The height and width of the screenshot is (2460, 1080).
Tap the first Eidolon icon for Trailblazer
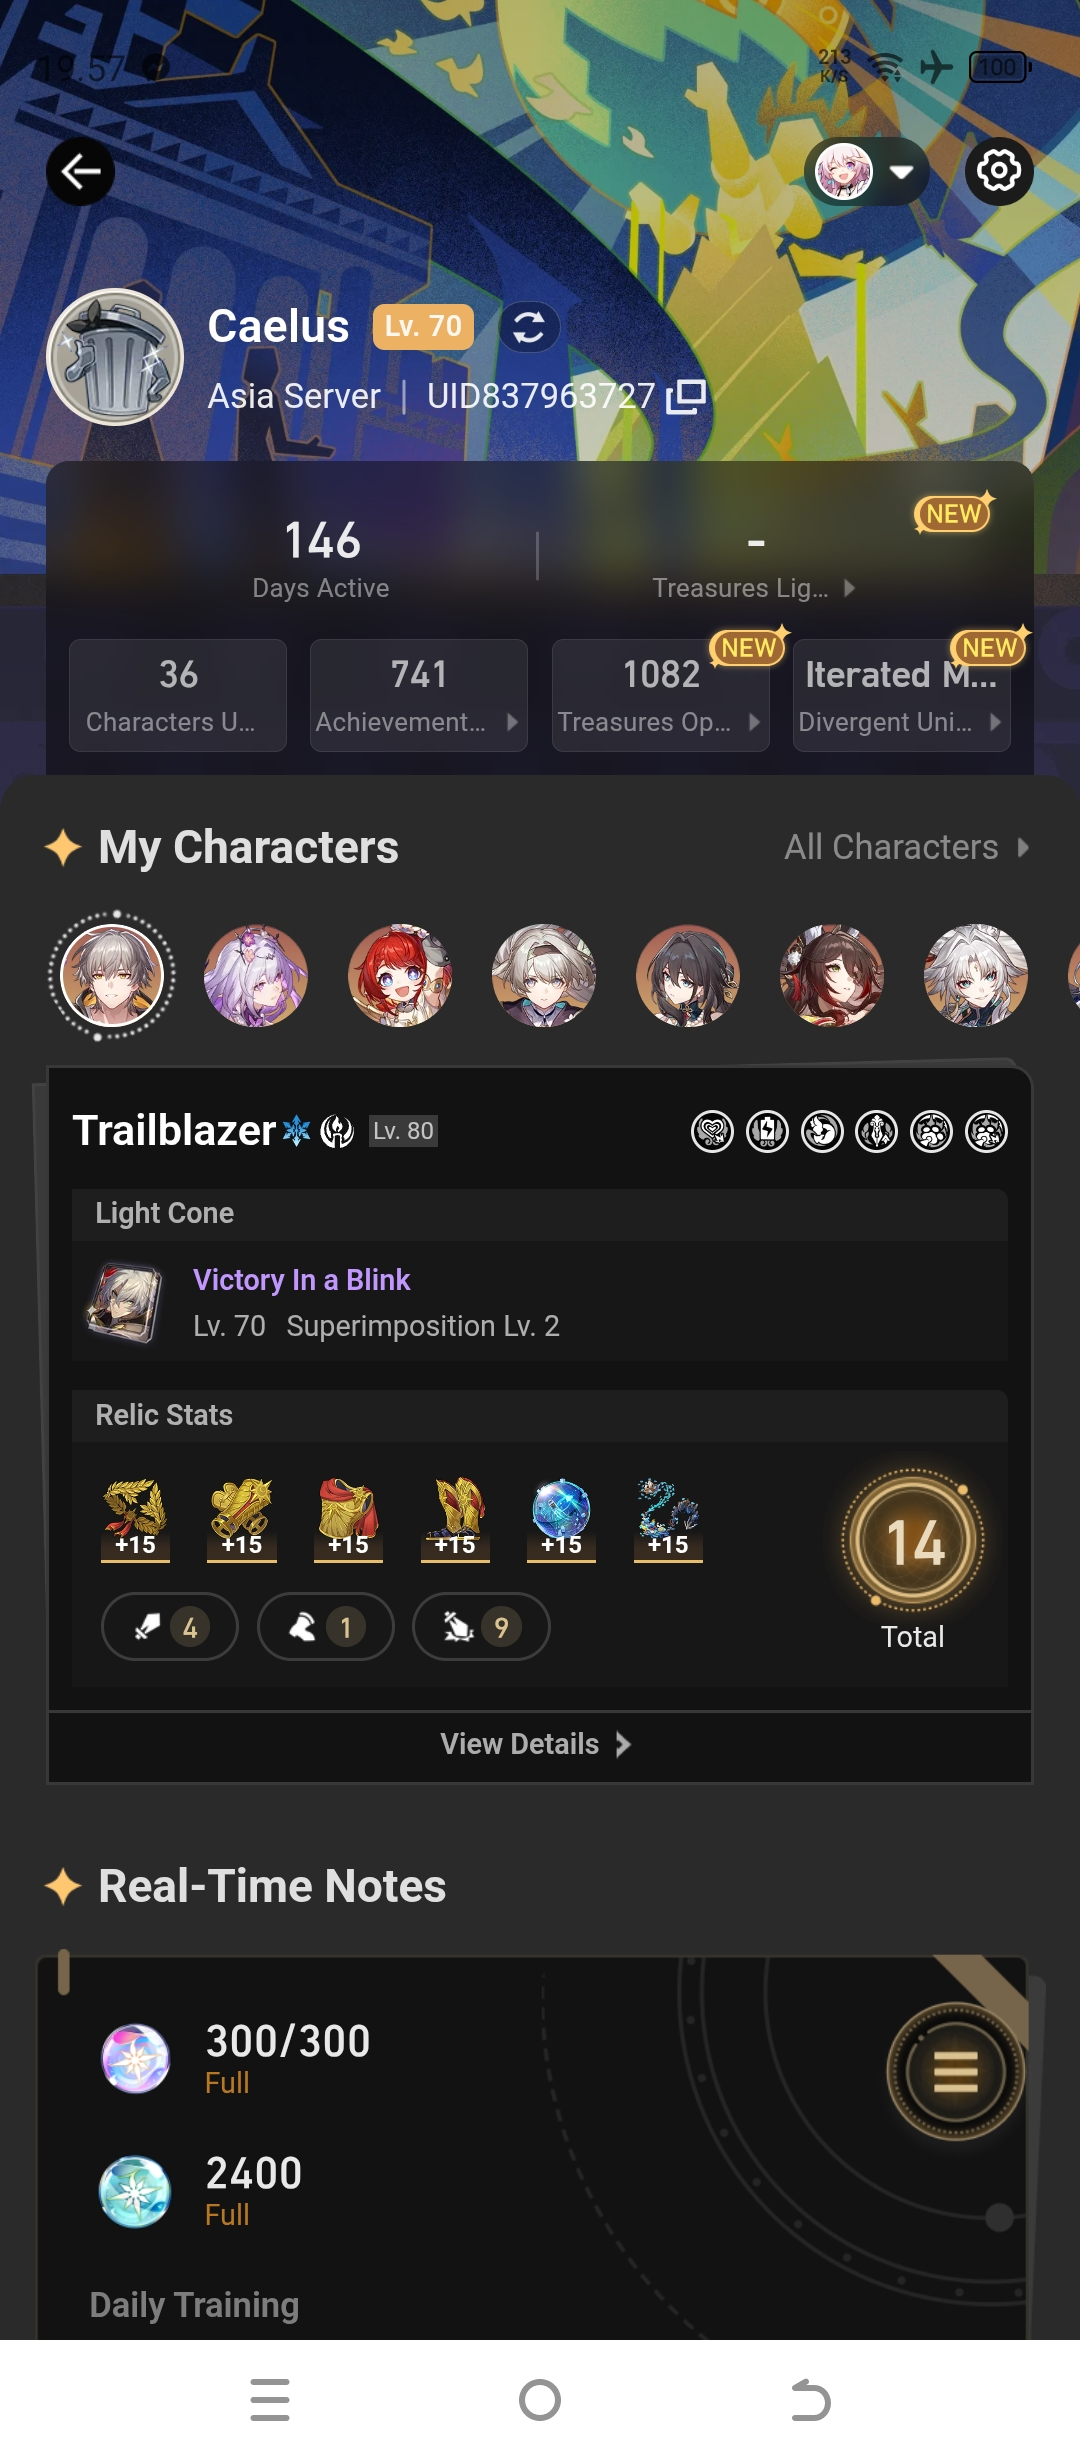[713, 1132]
